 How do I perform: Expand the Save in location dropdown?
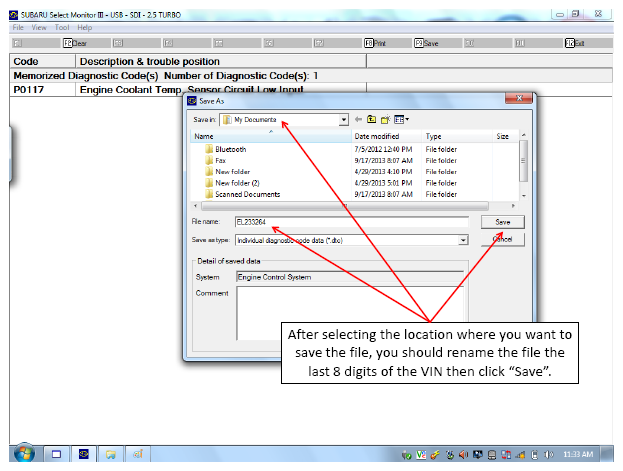click(343, 120)
